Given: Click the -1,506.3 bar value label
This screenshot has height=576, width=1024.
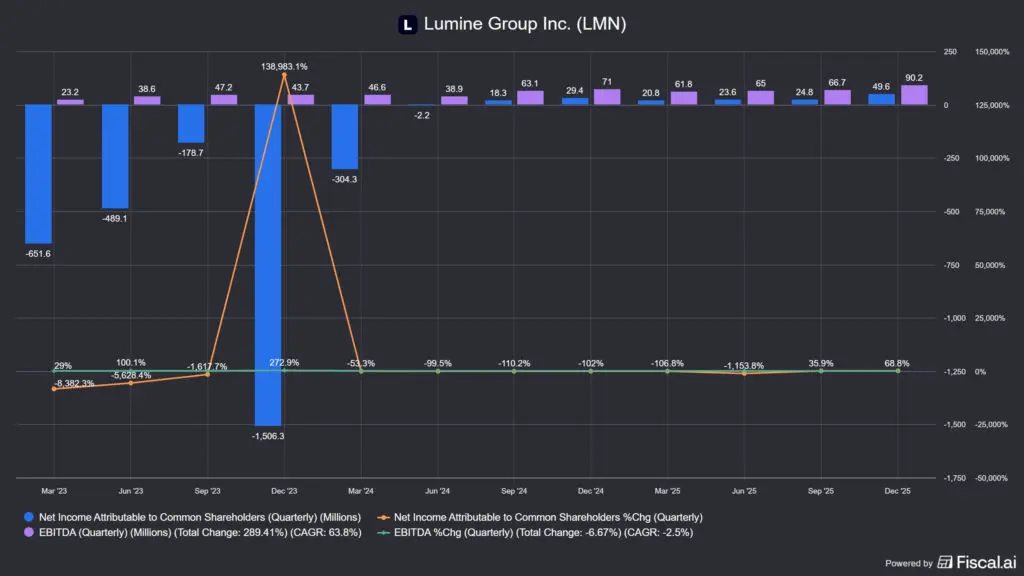Looking at the screenshot, I should (268, 436).
